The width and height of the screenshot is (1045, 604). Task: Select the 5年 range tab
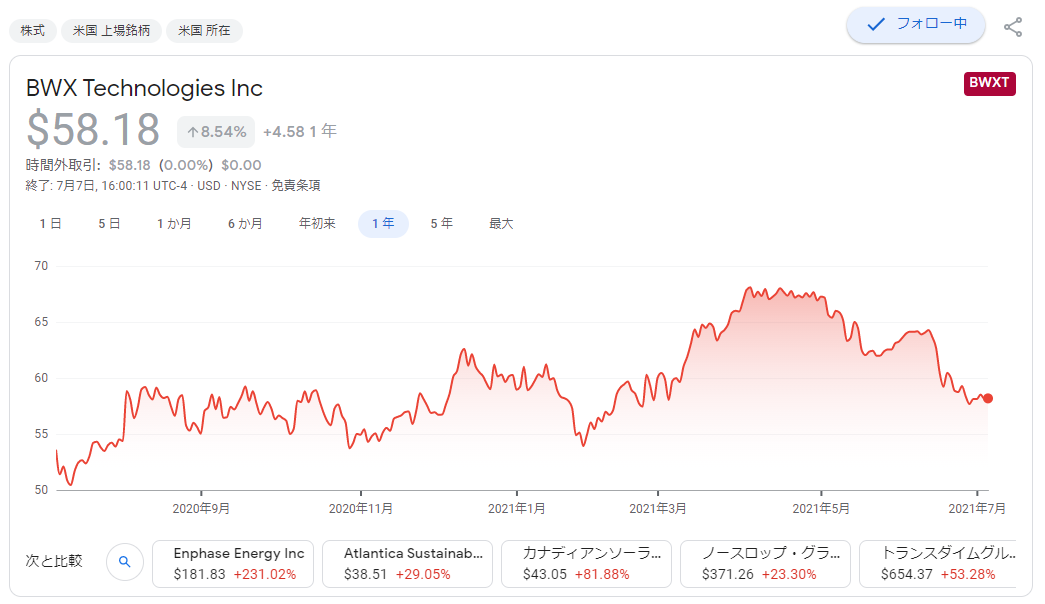click(x=441, y=223)
